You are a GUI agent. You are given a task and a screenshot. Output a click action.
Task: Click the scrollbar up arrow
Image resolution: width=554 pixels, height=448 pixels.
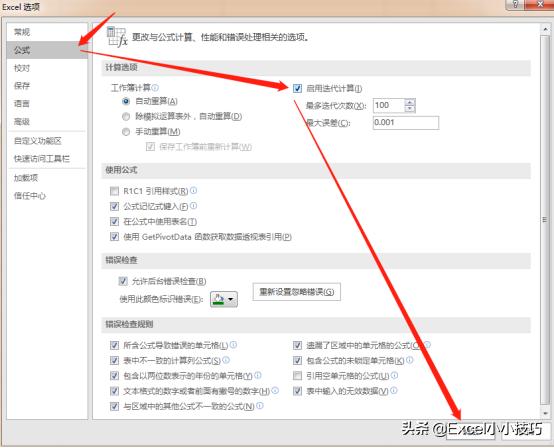[x=545, y=30]
